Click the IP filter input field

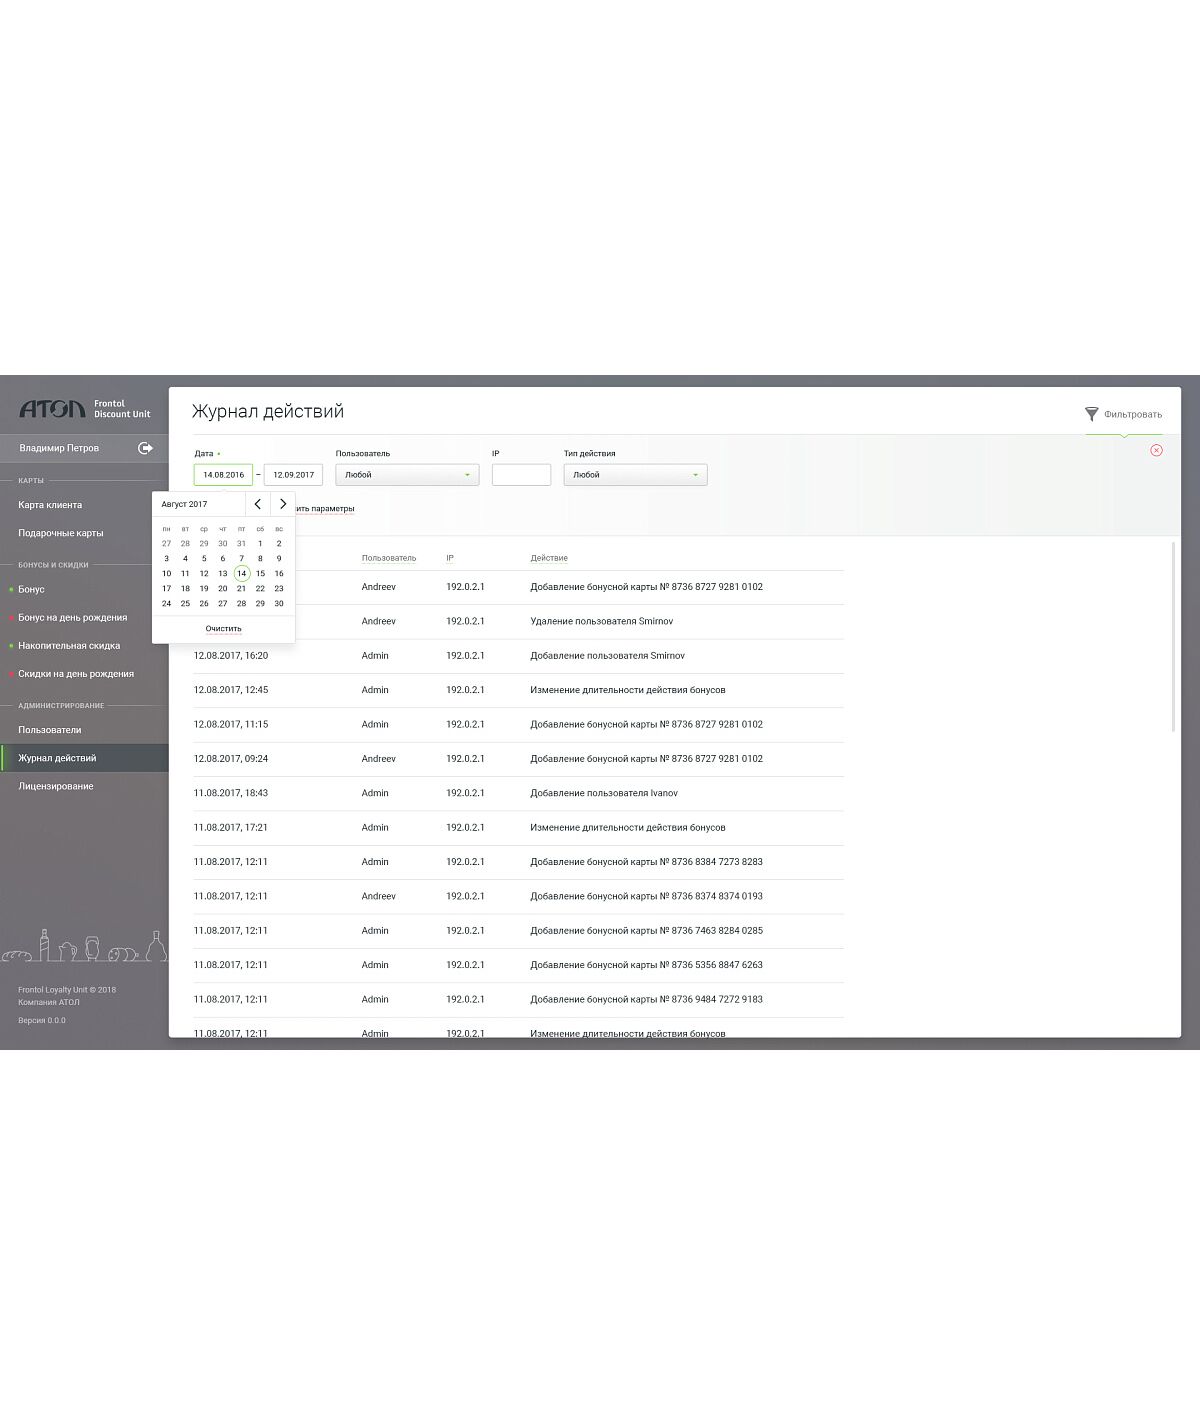point(521,475)
